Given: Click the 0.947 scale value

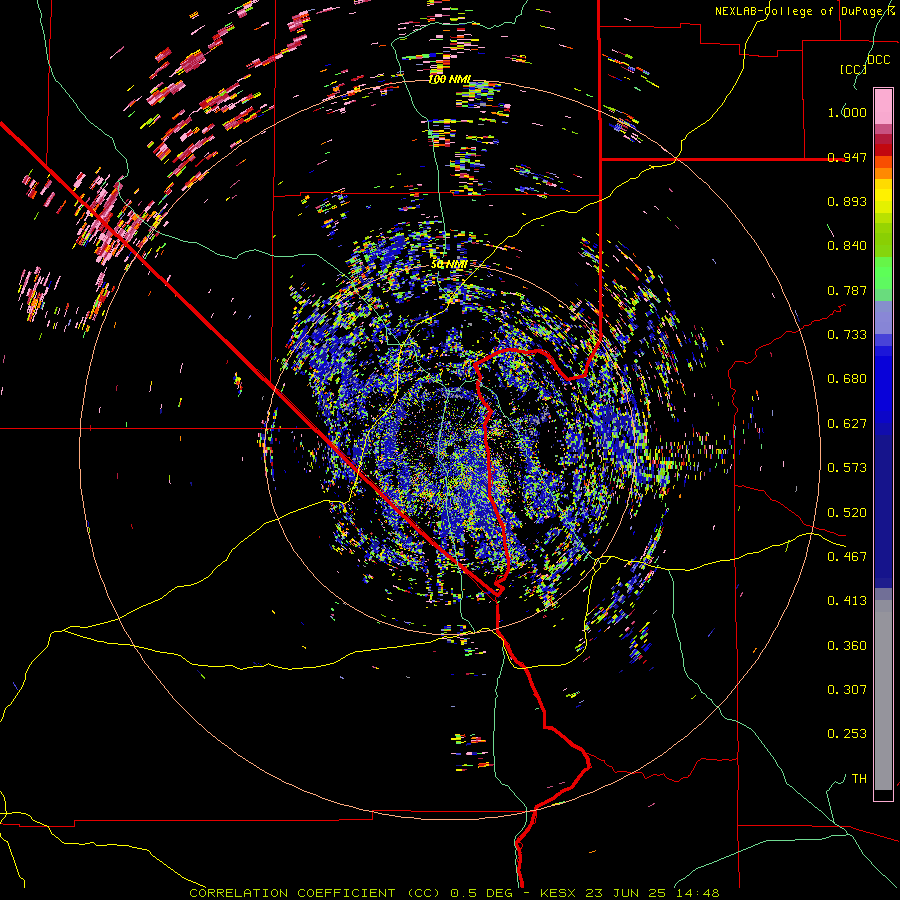Looking at the screenshot, I should tap(847, 157).
